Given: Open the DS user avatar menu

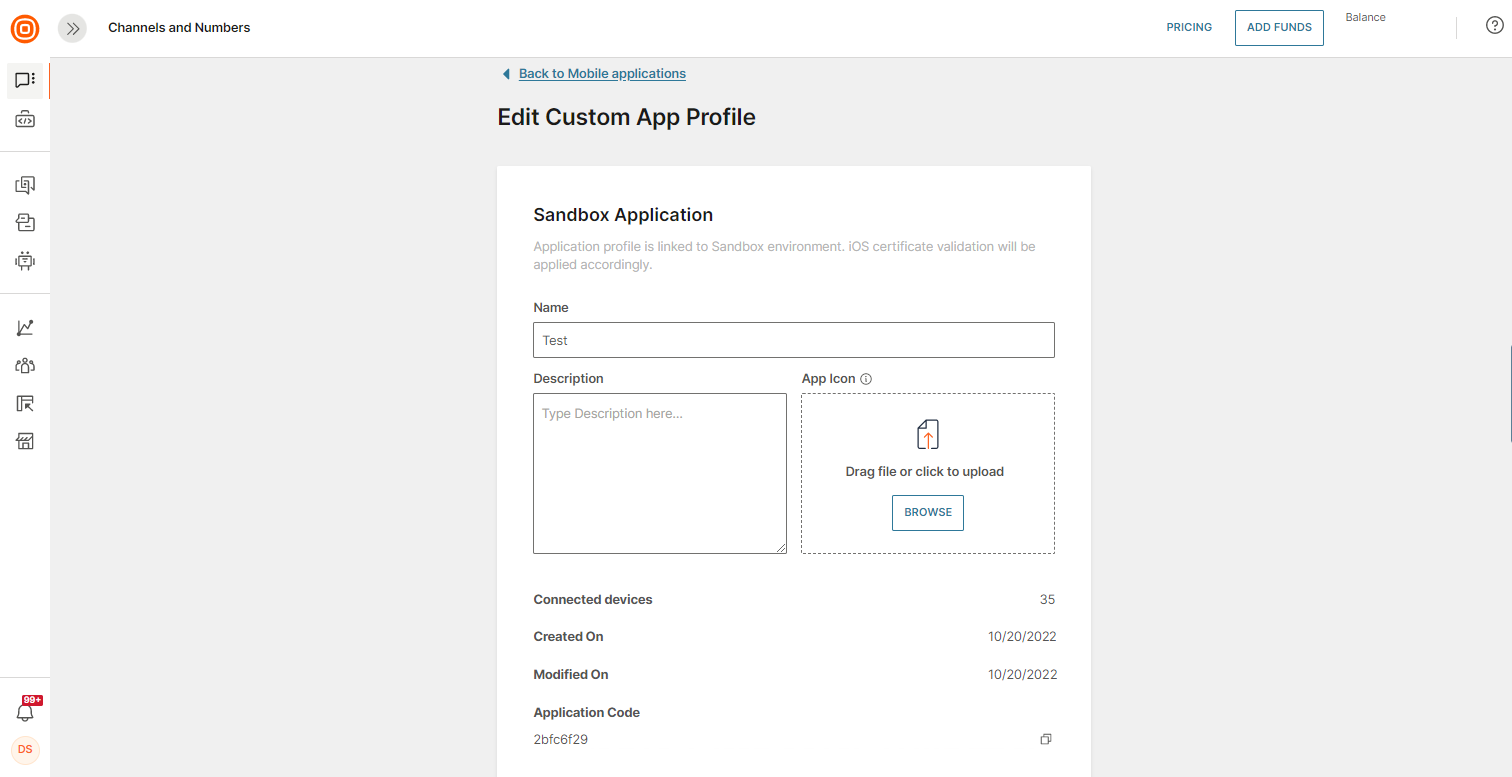Looking at the screenshot, I should [x=25, y=750].
